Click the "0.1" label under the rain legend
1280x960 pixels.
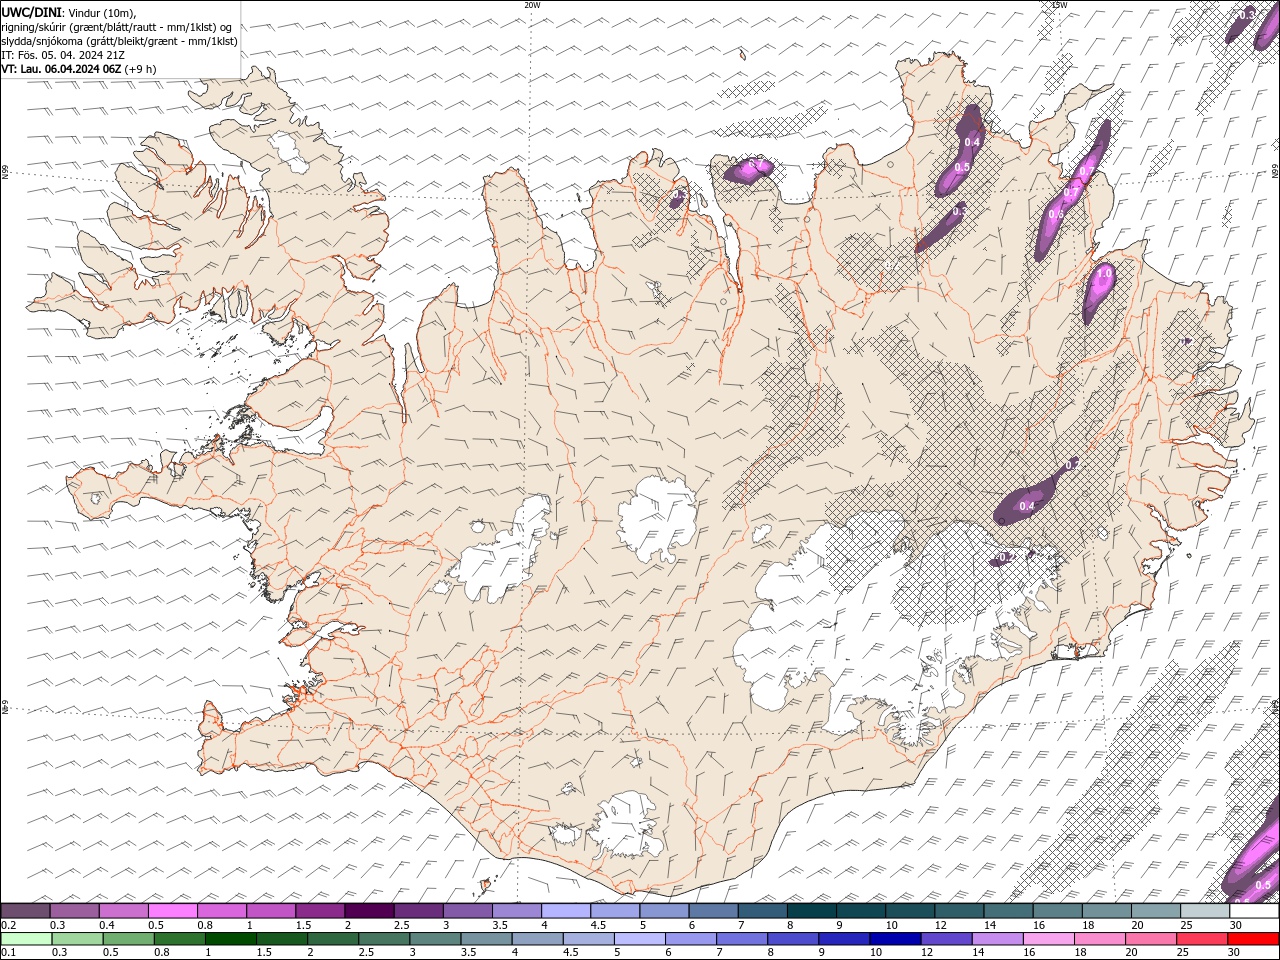click(x=8, y=952)
